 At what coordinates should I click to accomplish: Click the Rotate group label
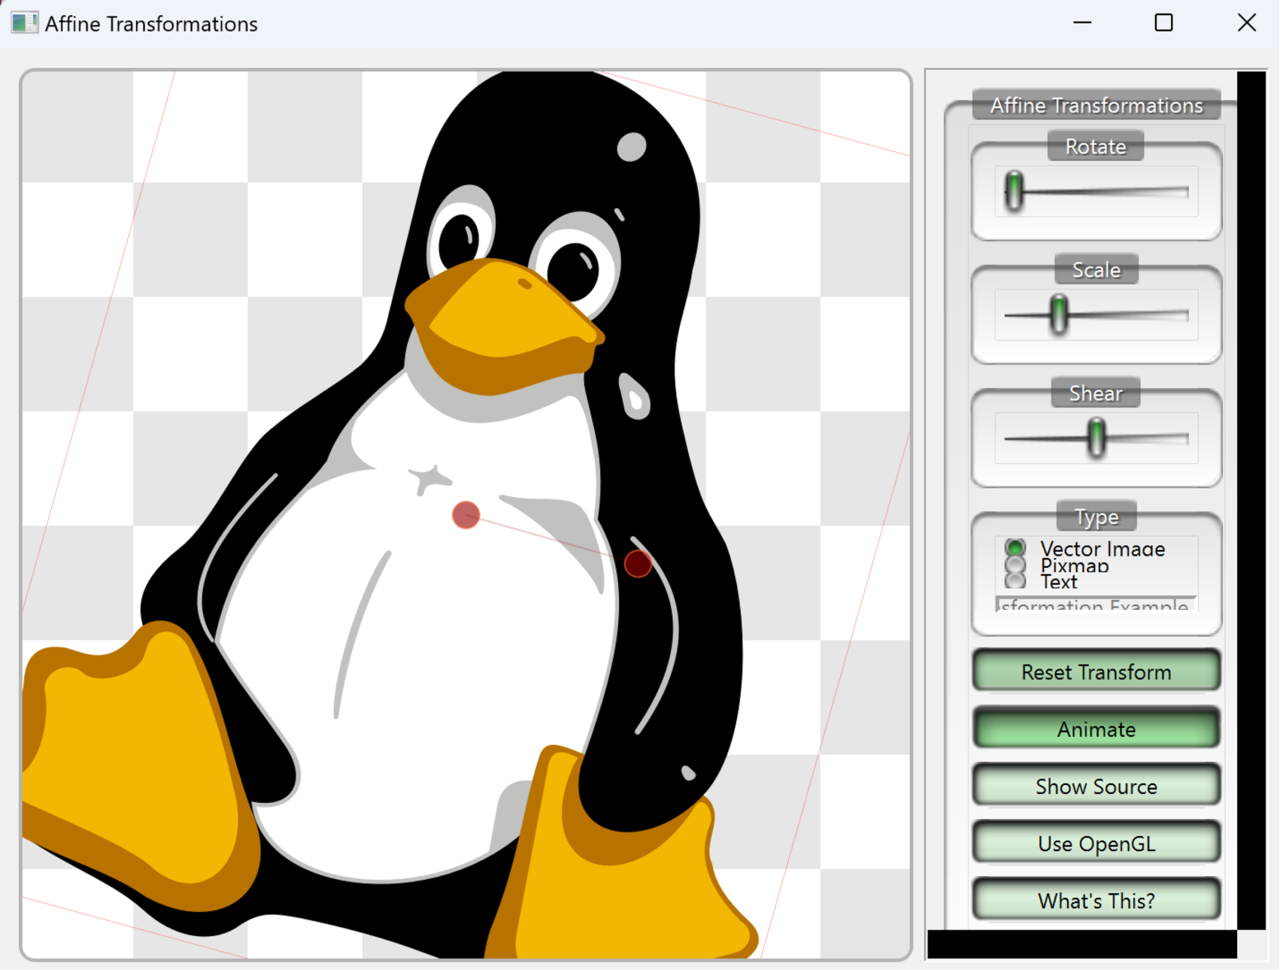coord(1095,146)
